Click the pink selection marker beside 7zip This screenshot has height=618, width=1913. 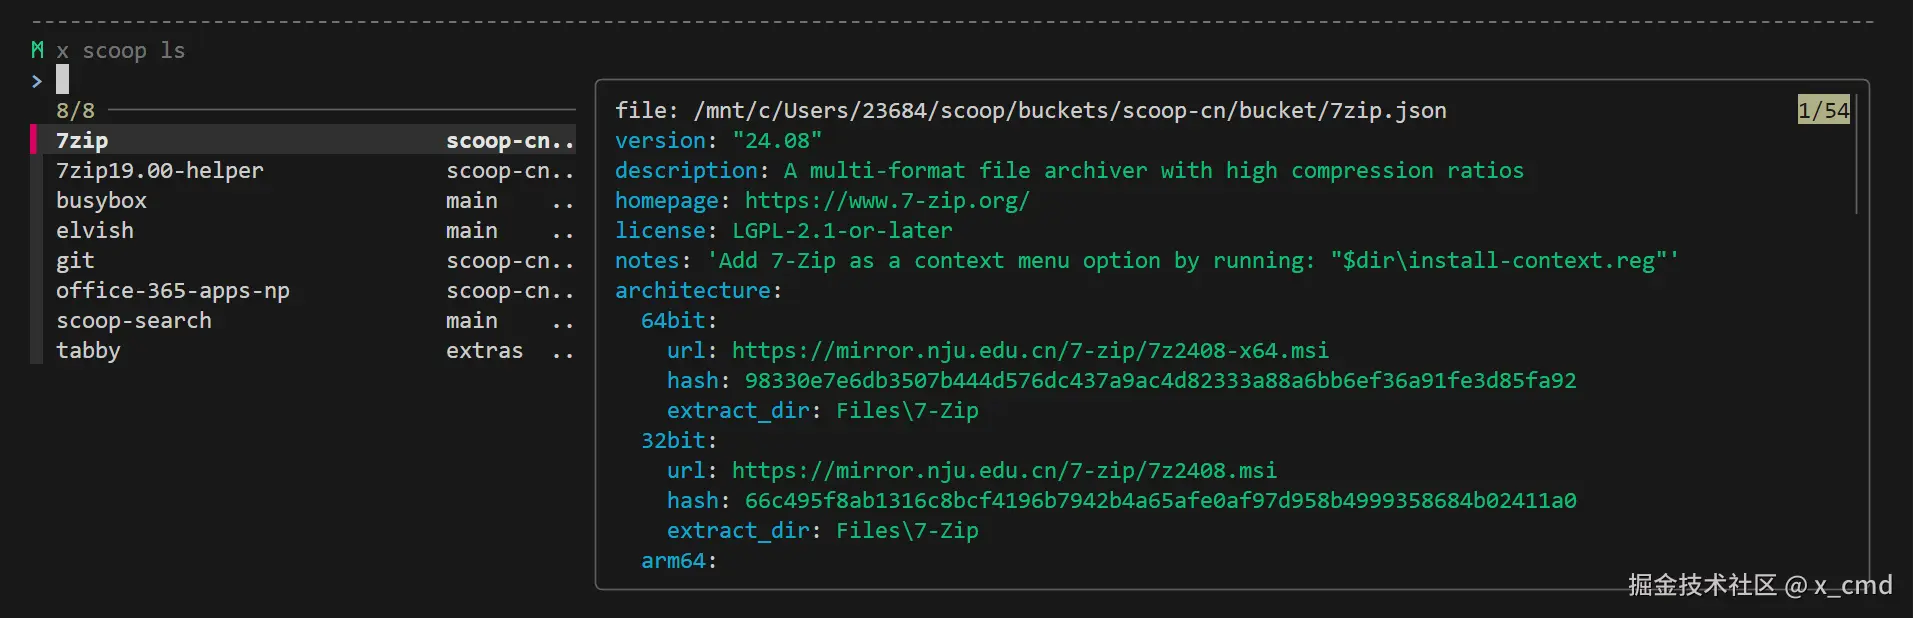(34, 139)
